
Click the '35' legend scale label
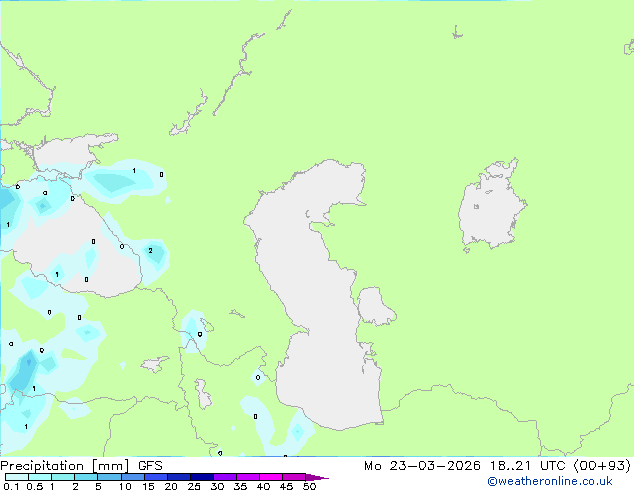point(240,486)
